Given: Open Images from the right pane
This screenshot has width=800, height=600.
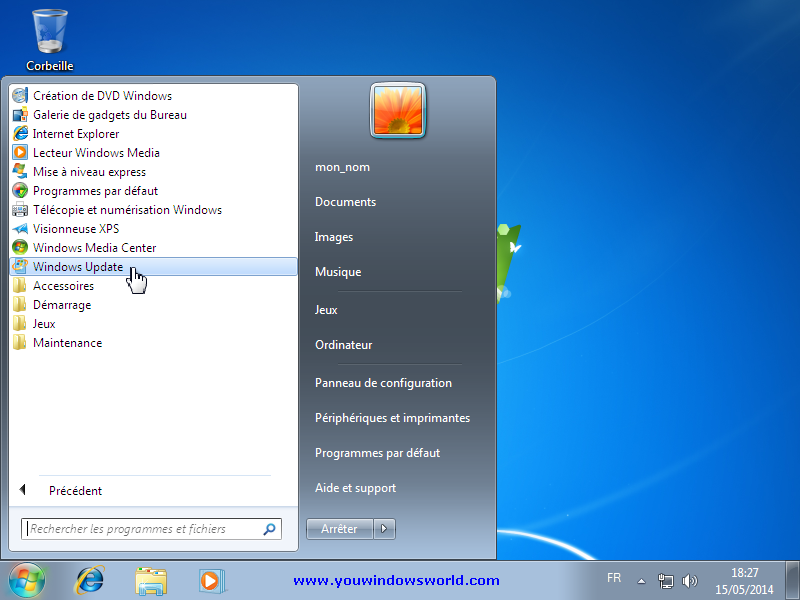Looking at the screenshot, I should tap(334, 237).
